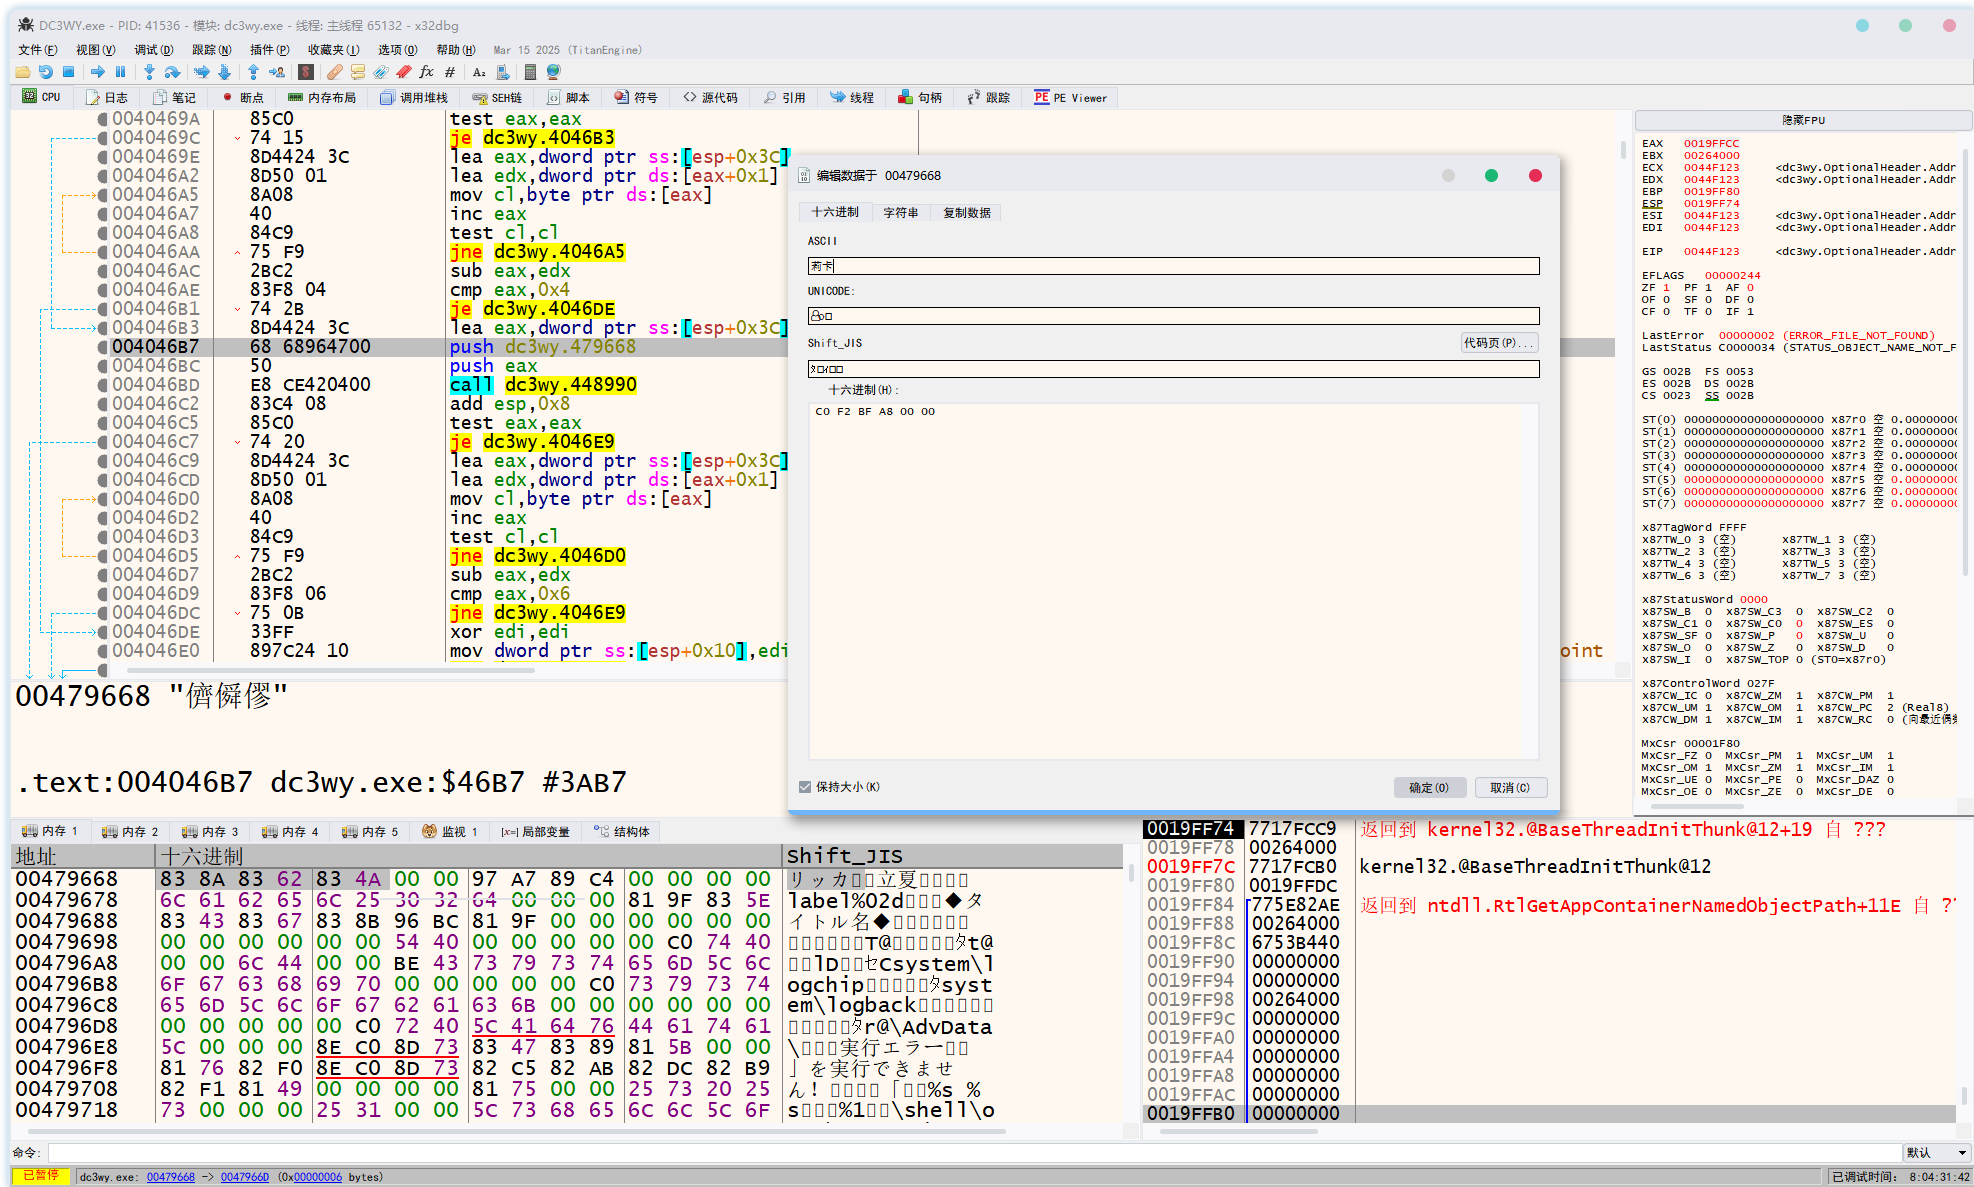Click the pause execution icon
The height and width of the screenshot is (1187, 1974).
click(x=121, y=72)
